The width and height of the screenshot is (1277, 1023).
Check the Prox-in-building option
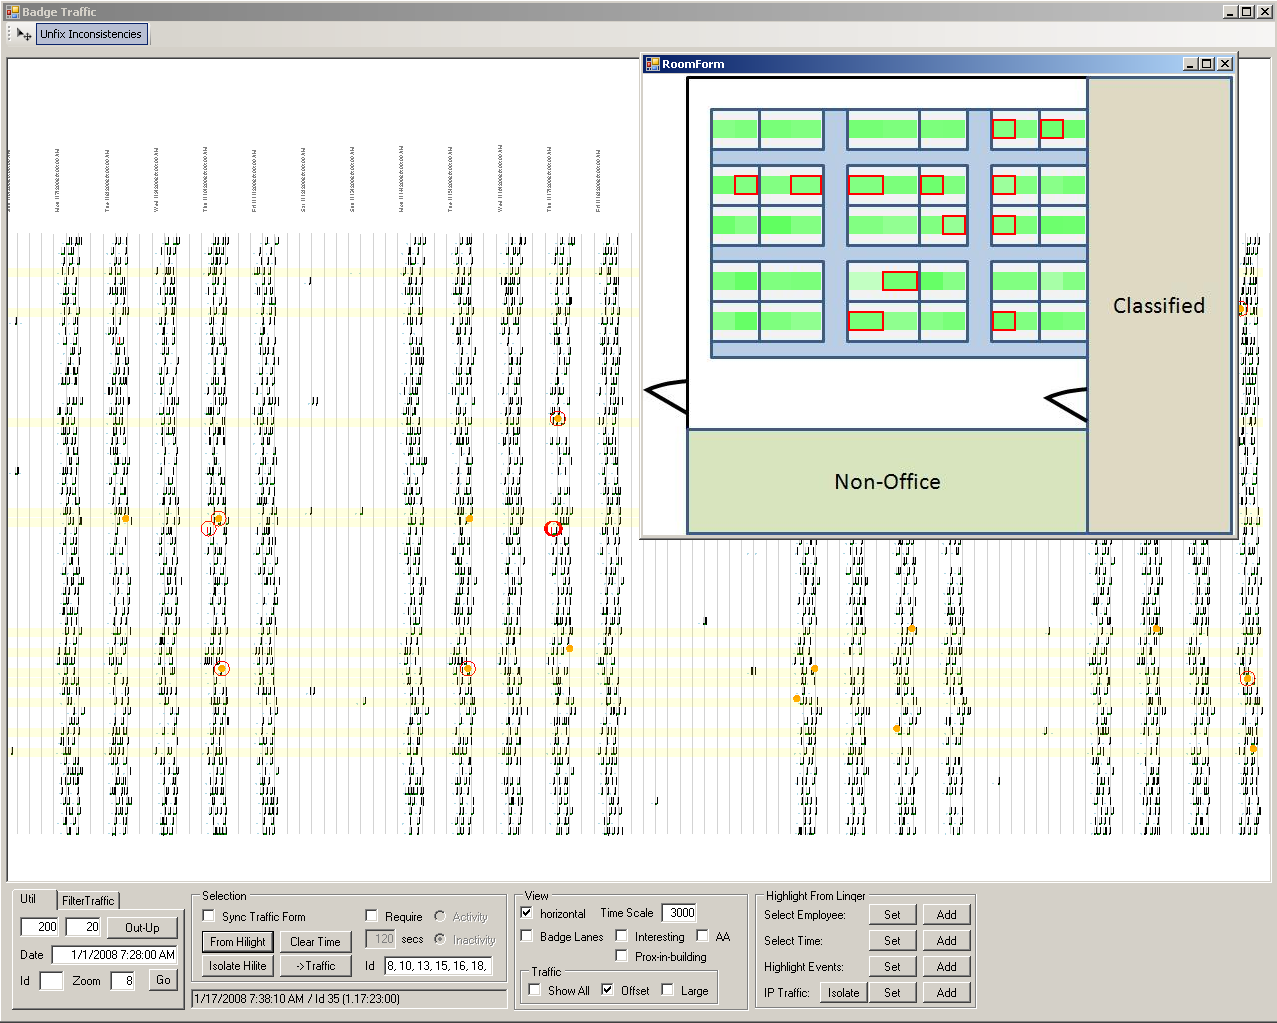coord(622,956)
